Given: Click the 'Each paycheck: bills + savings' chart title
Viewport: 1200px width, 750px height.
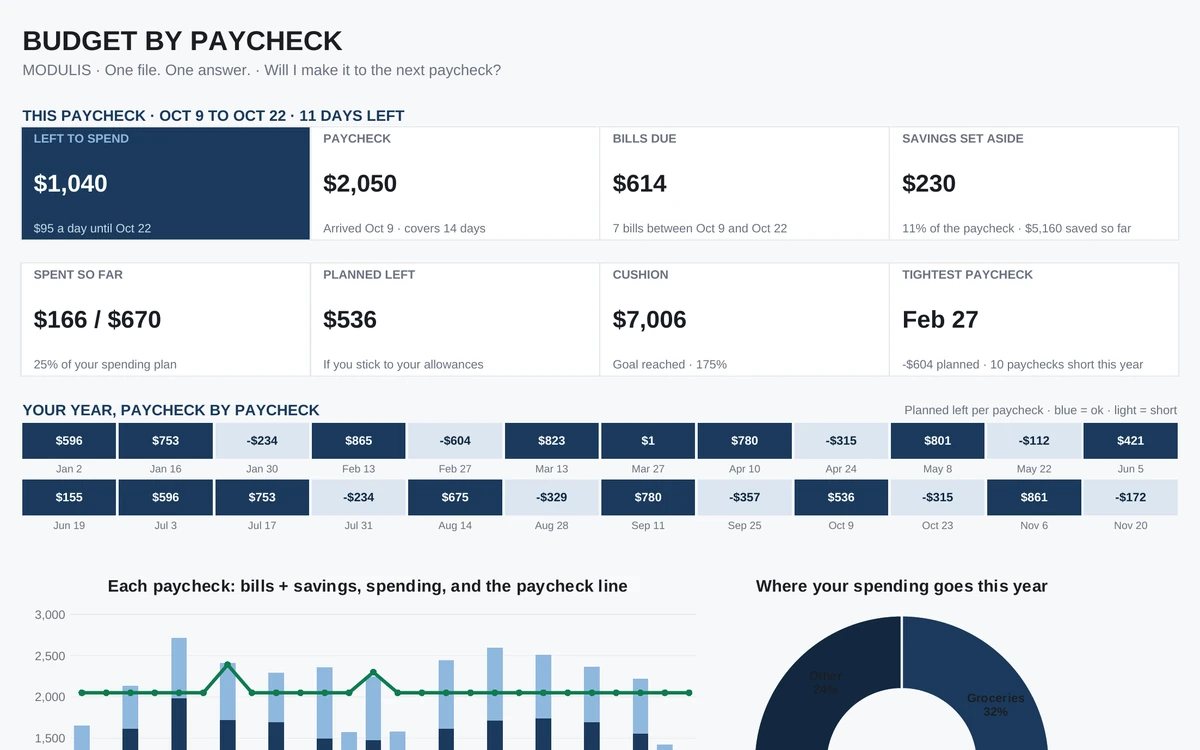Looking at the screenshot, I should tap(368, 586).
